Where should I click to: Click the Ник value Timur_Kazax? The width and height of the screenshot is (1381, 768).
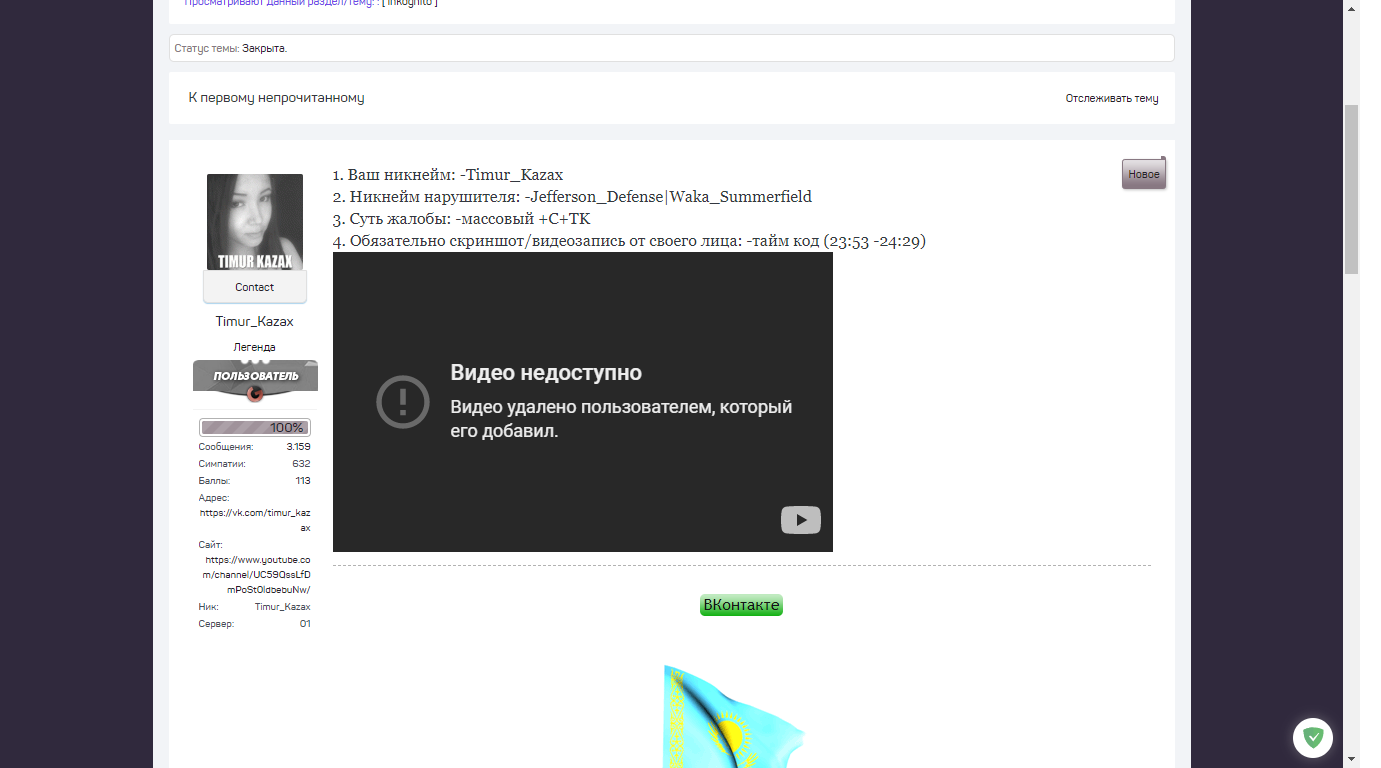pos(282,607)
